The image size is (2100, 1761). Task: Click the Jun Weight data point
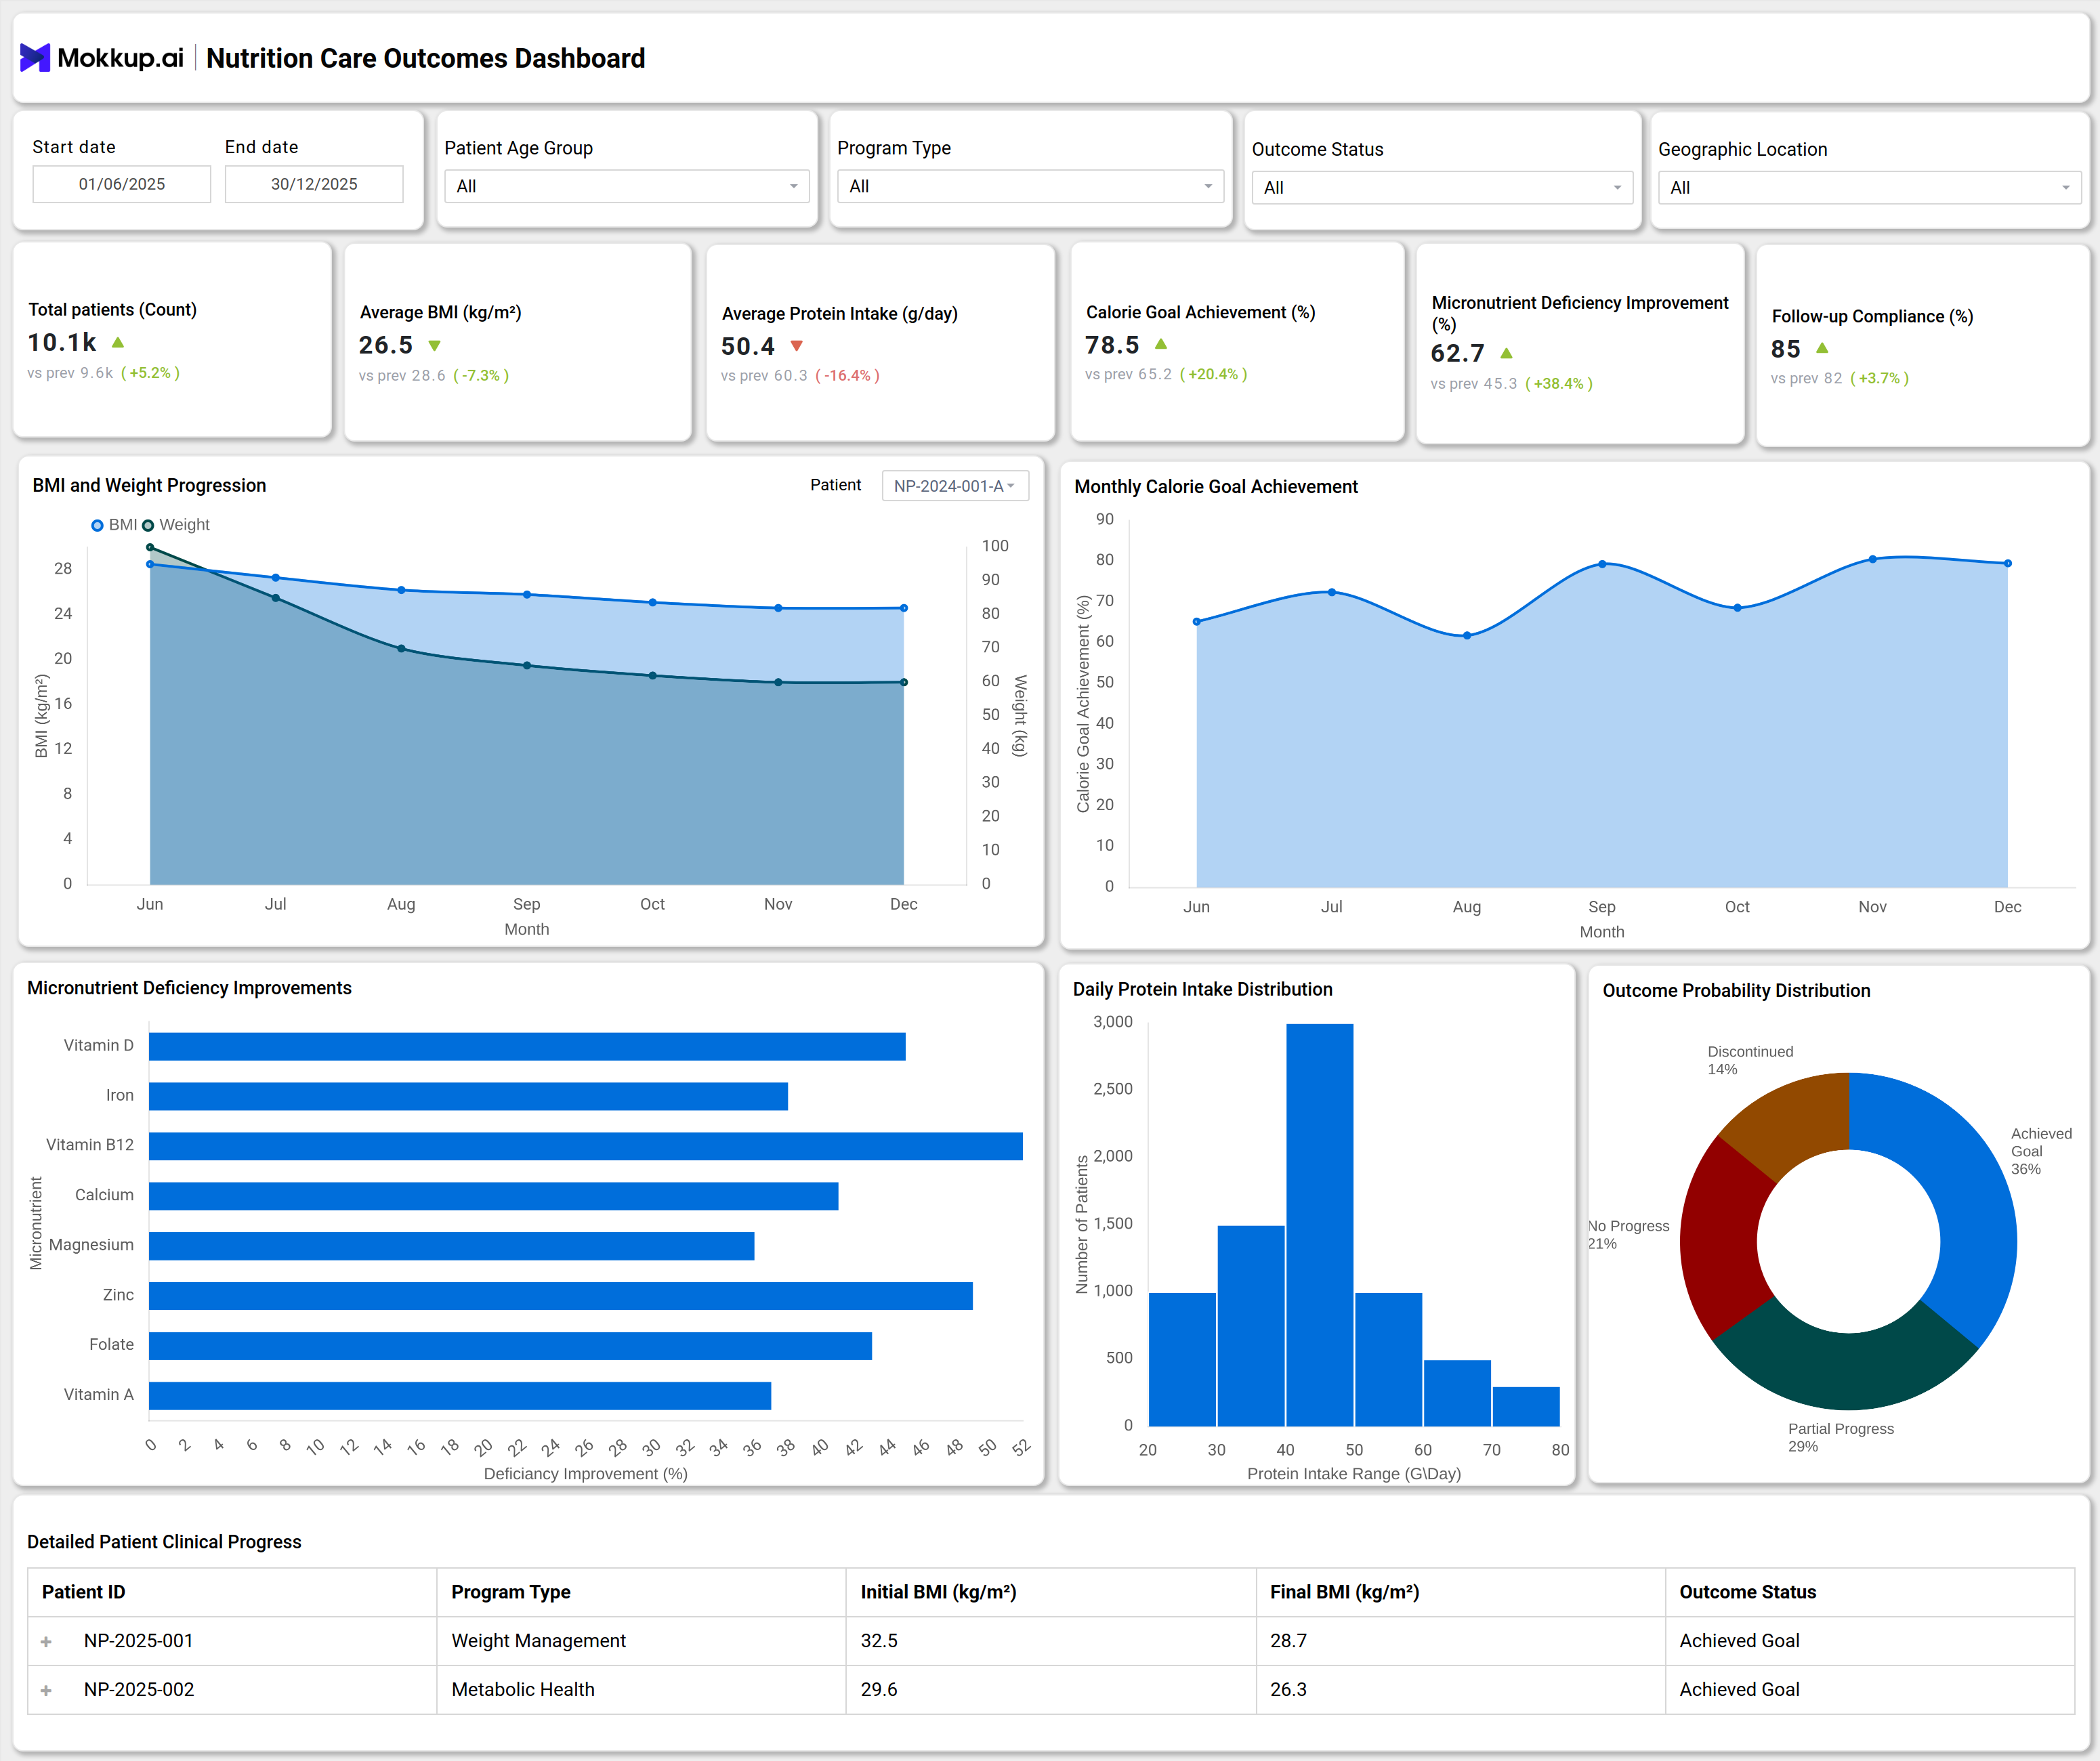(x=150, y=547)
